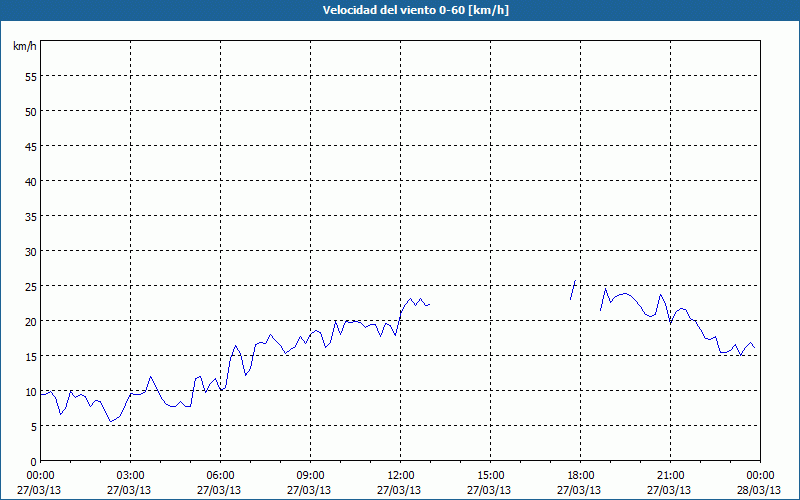Pick the 27/03/13 date beneath 09:00
This screenshot has height=500, width=800.
(309, 490)
